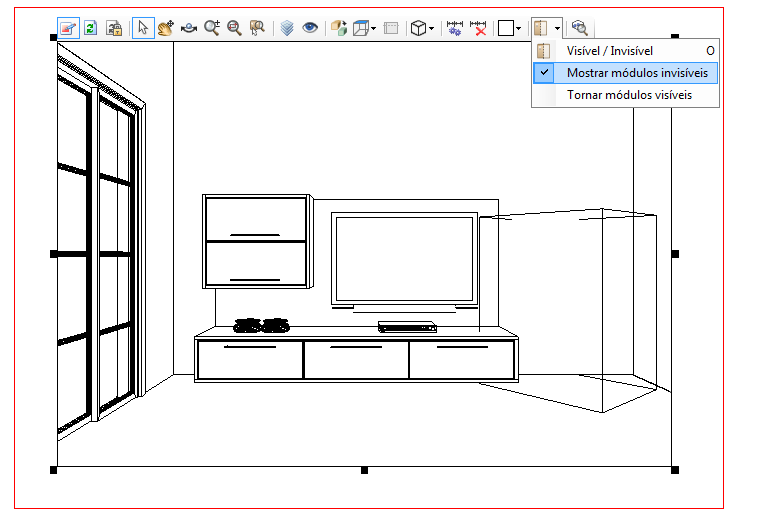Click the search magnifier icon at toolbar end
The image size is (764, 517).
pyautogui.click(x=579, y=28)
